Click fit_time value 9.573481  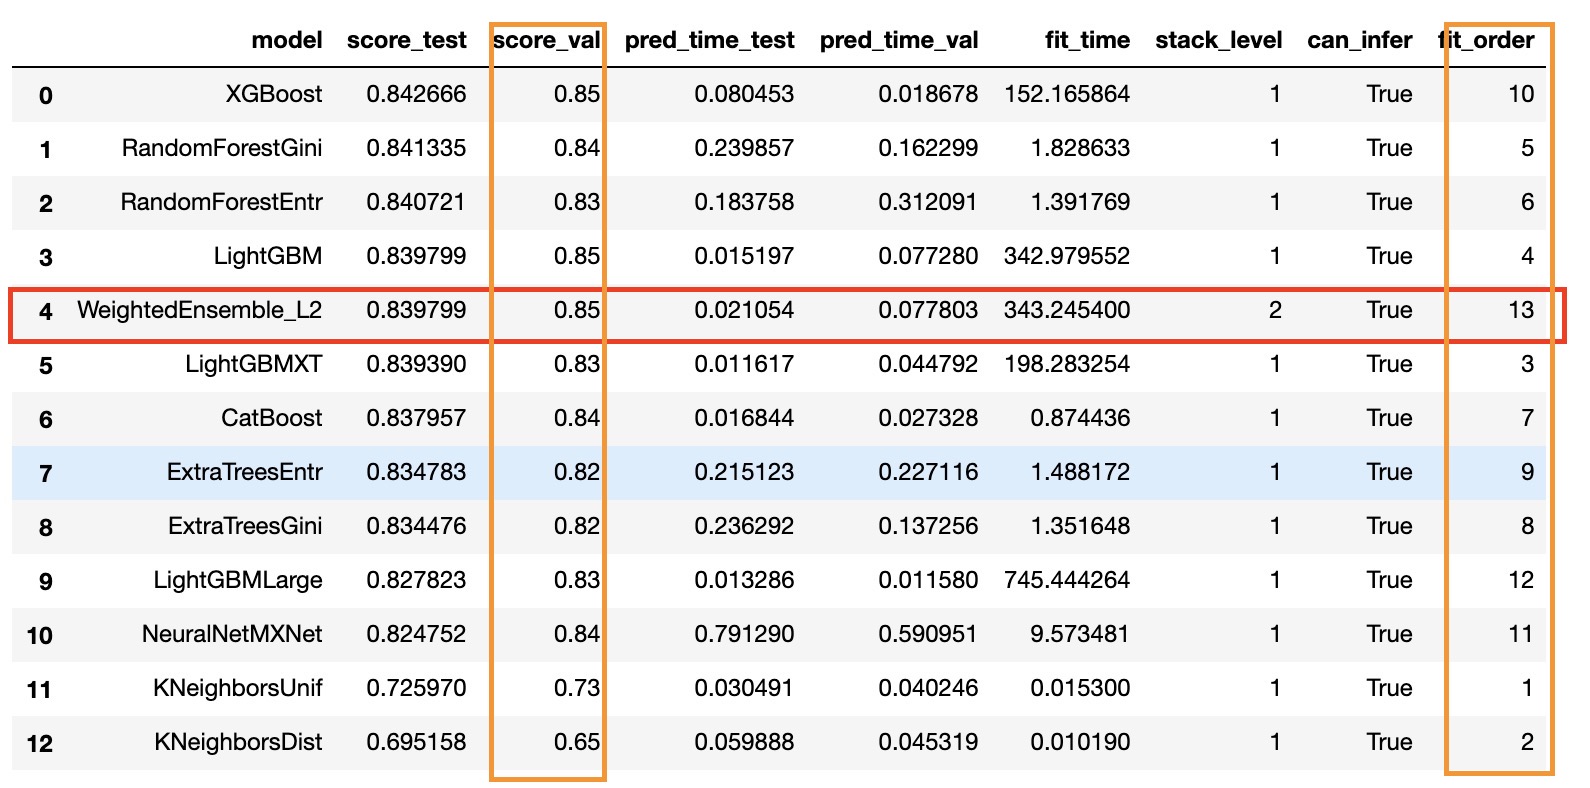1080,634
